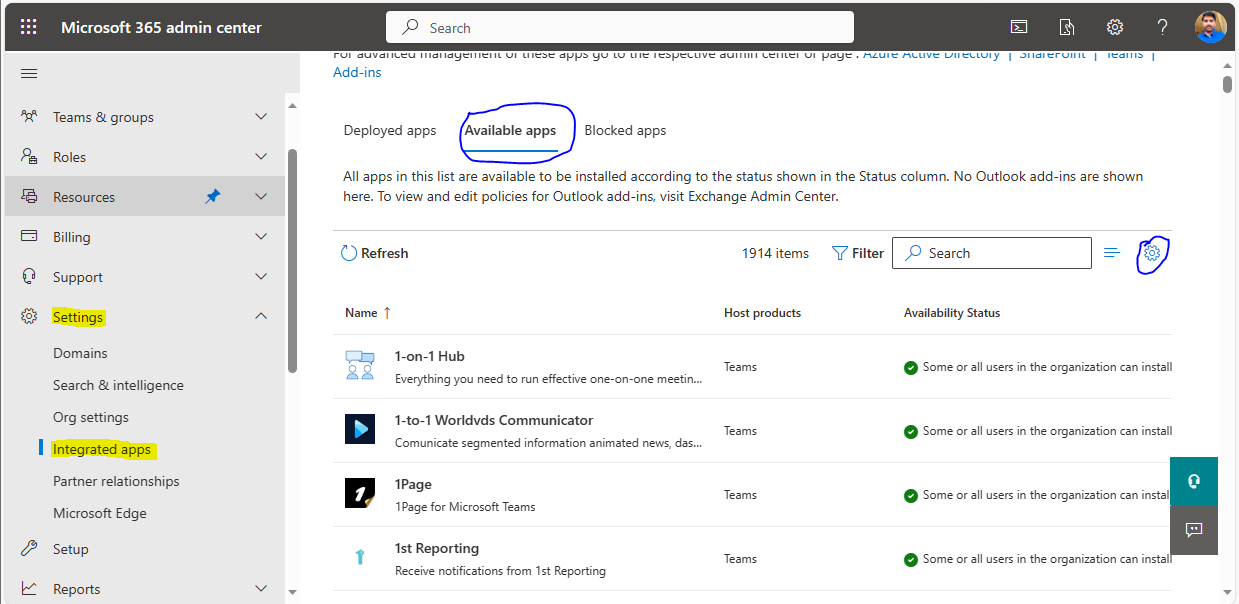Click the sort lines icon beside search

(x=1111, y=252)
